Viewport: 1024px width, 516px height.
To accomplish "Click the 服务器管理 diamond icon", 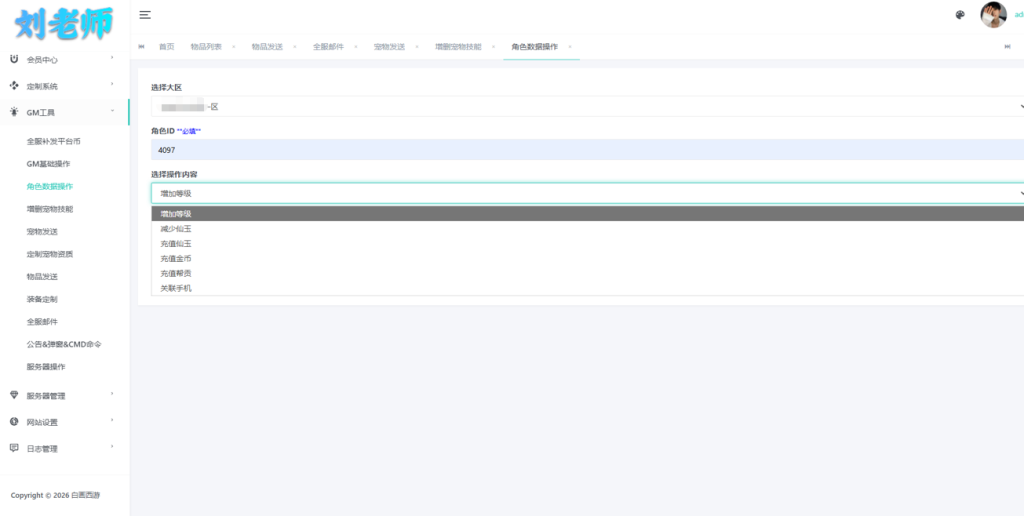I will click(x=14, y=395).
